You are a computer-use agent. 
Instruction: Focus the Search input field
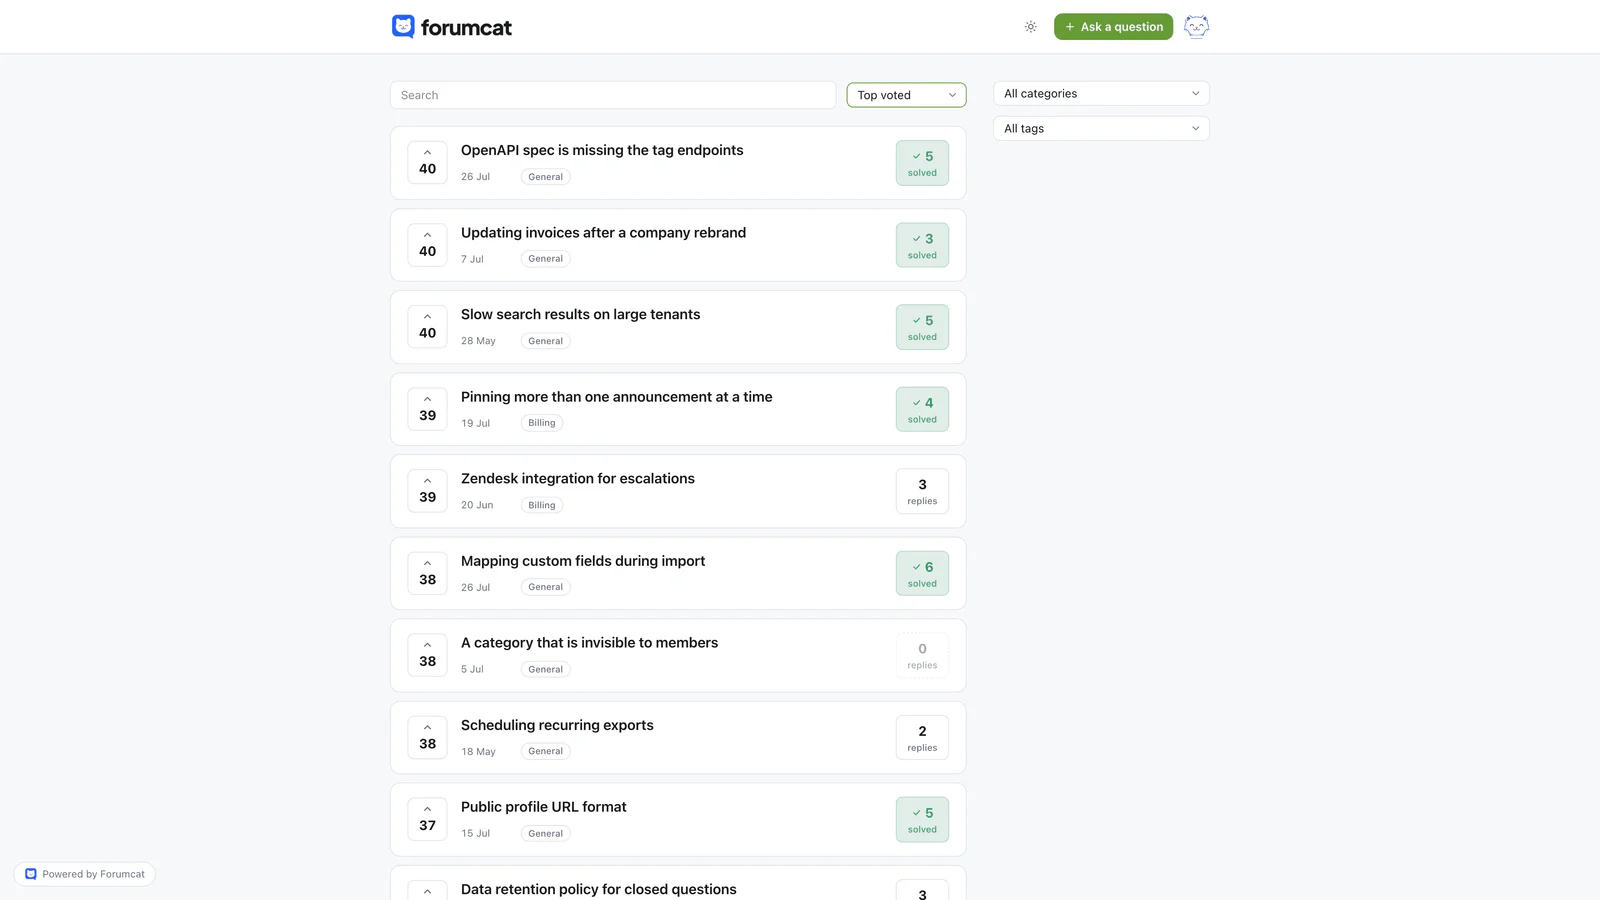[613, 95]
